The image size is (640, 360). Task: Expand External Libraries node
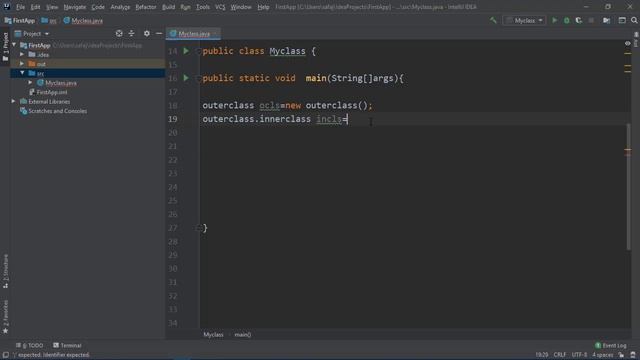[x=13, y=101]
